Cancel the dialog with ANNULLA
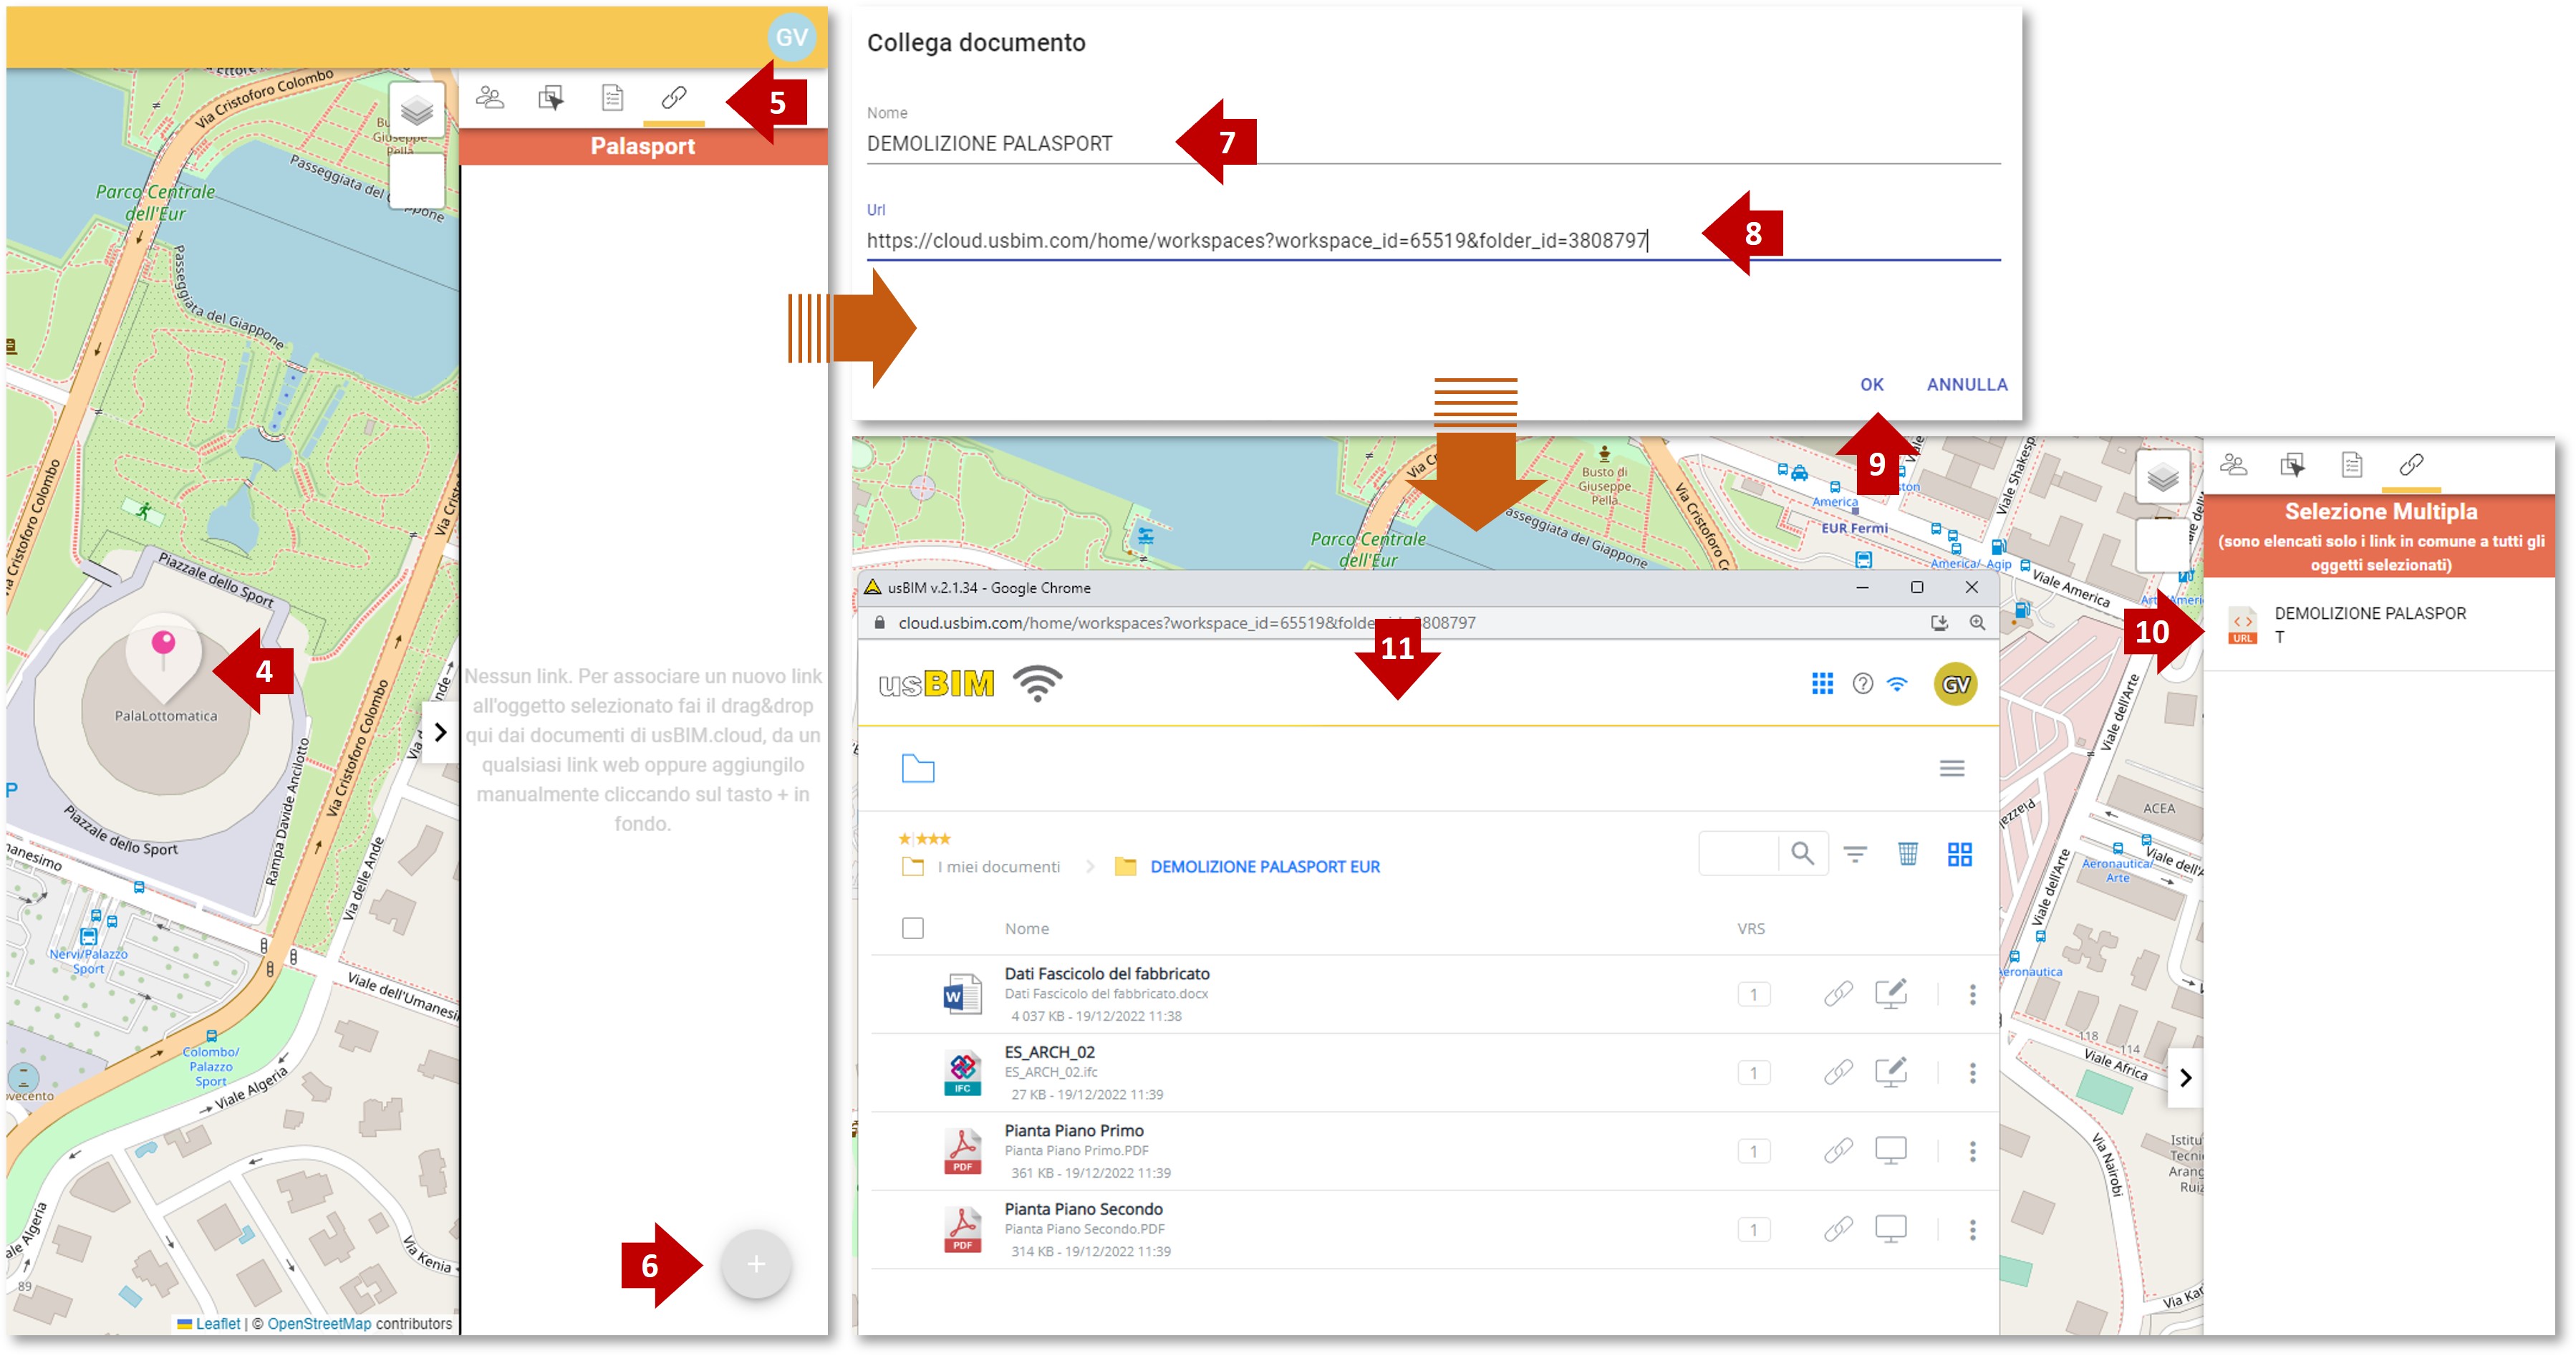The image size is (2576, 1356). click(1966, 385)
